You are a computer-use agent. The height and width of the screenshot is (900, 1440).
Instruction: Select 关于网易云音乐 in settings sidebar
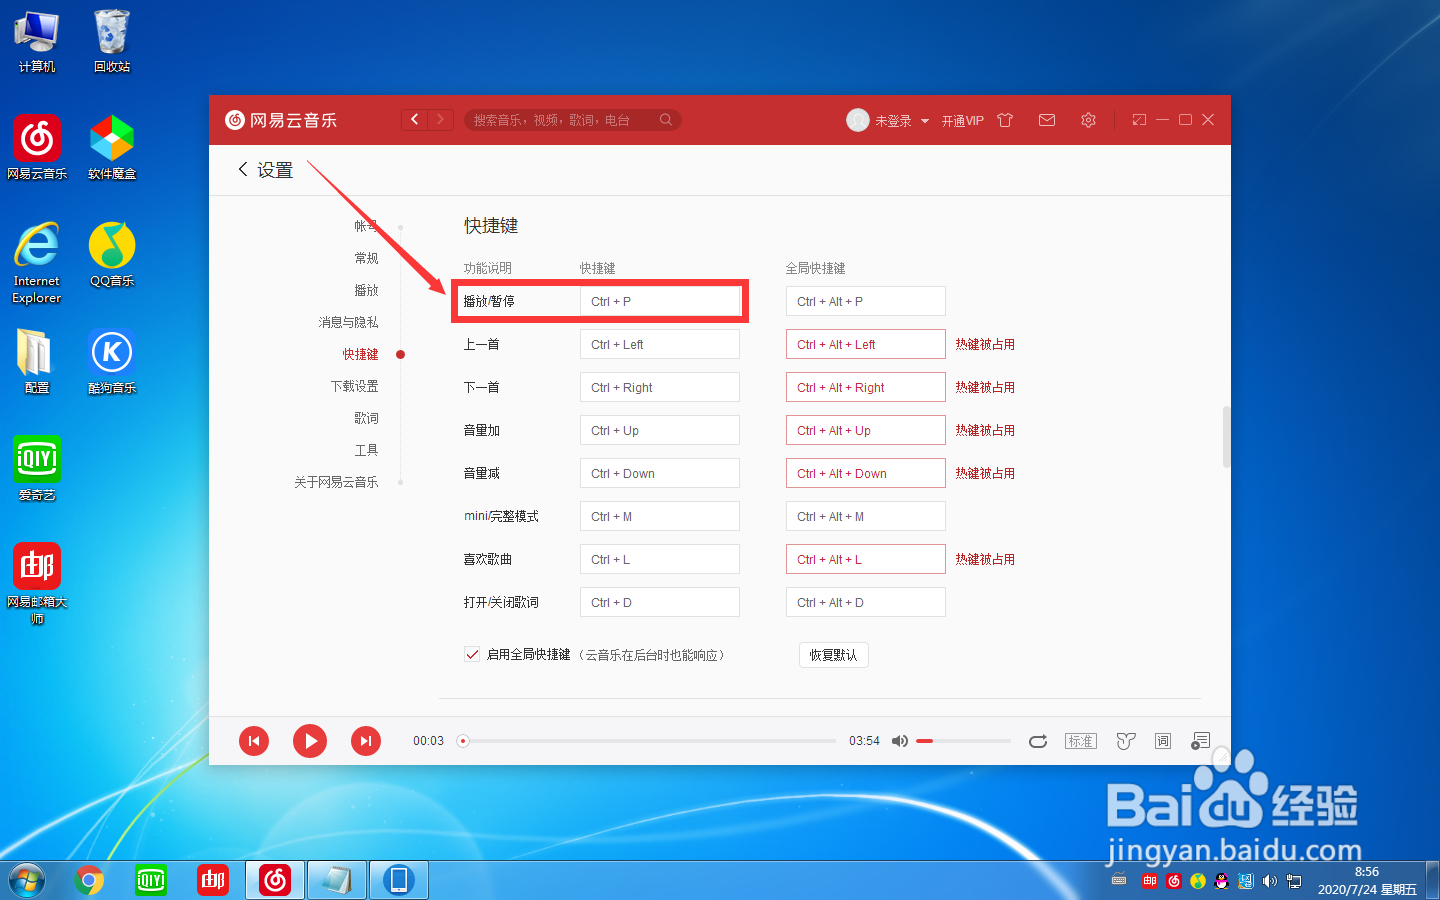click(336, 482)
